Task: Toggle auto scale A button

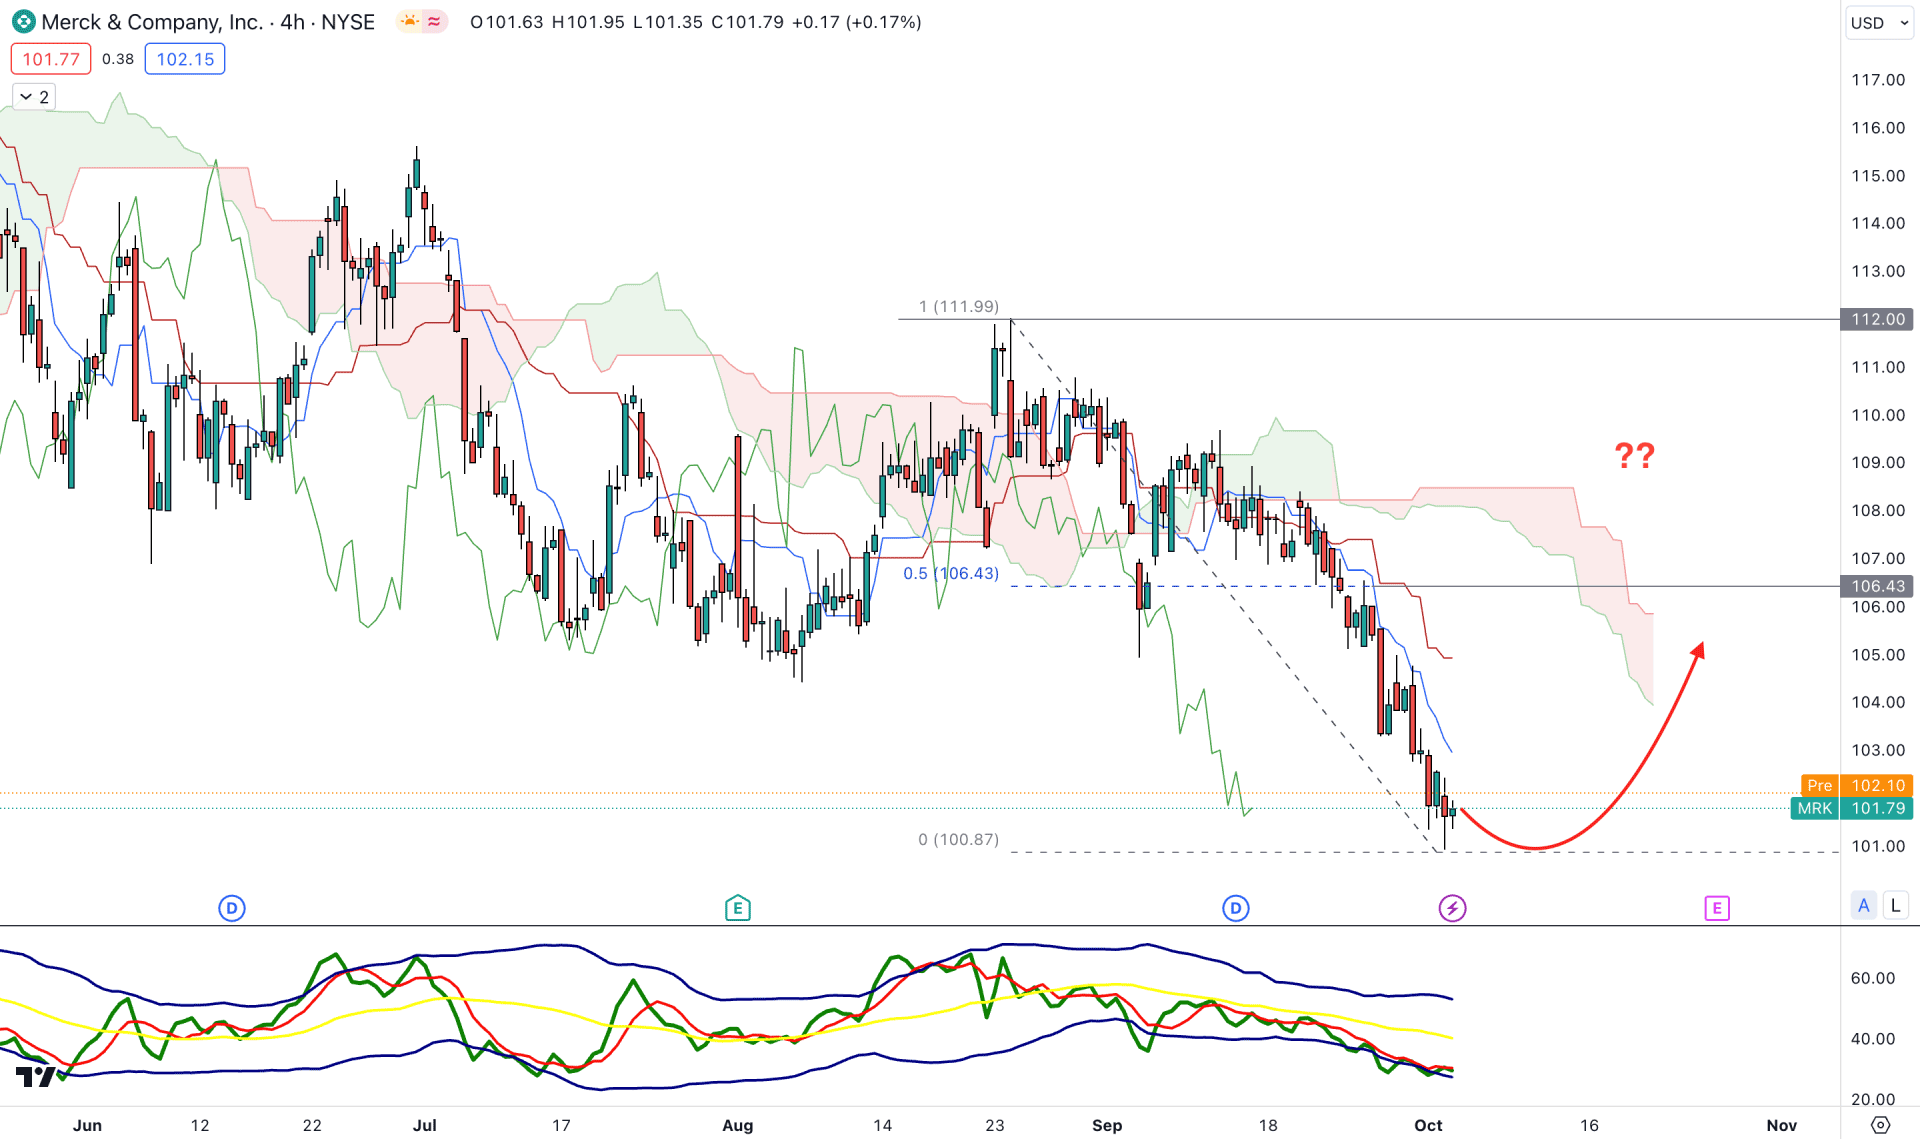Action: [x=1864, y=906]
